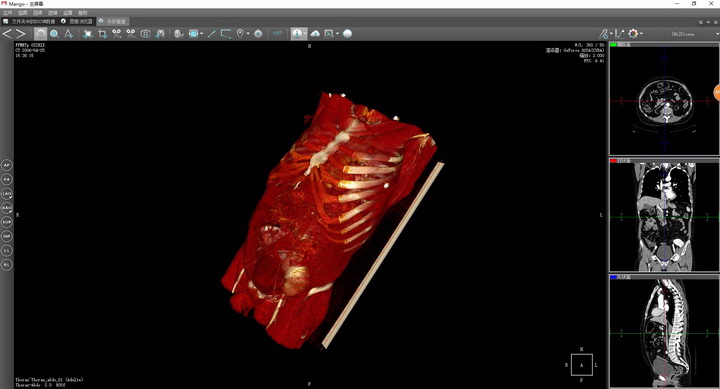Select the magnifier zoom tool

pos(54,34)
